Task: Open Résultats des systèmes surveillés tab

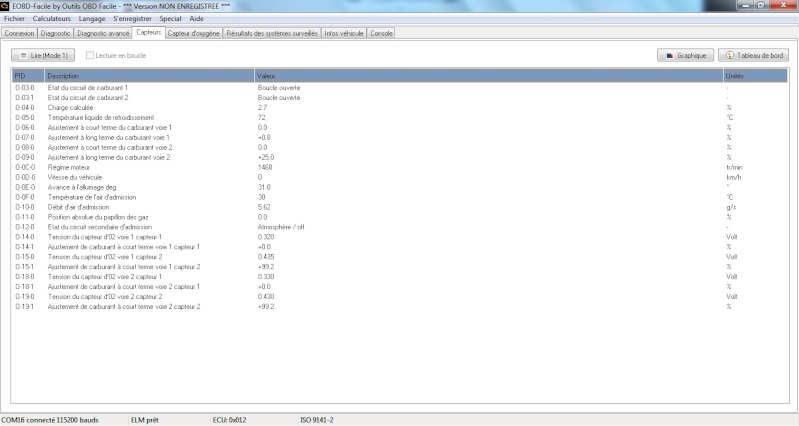Action: 272,33
